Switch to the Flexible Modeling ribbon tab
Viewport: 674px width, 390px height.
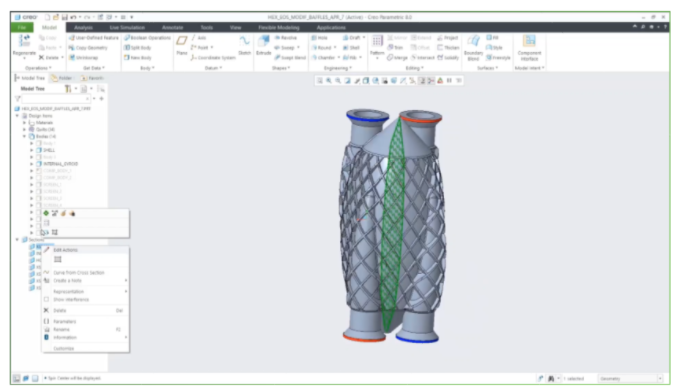(x=279, y=28)
